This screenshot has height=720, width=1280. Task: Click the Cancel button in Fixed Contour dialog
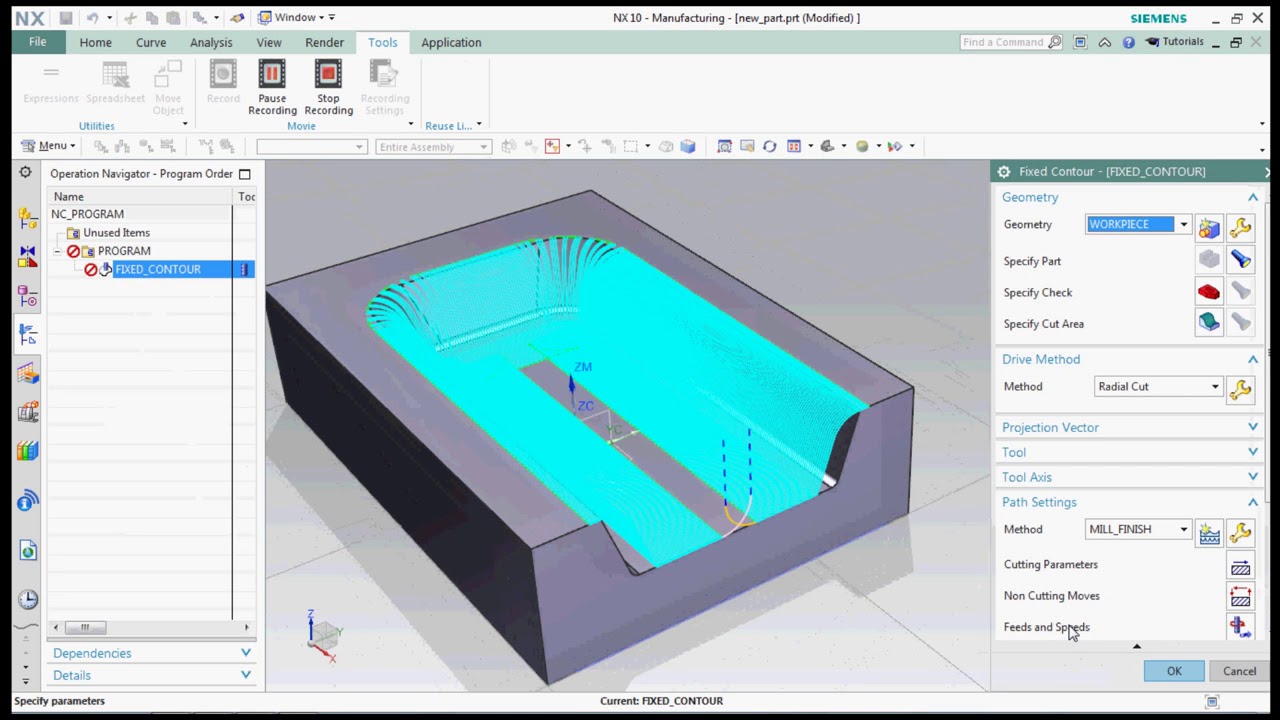(x=1239, y=671)
